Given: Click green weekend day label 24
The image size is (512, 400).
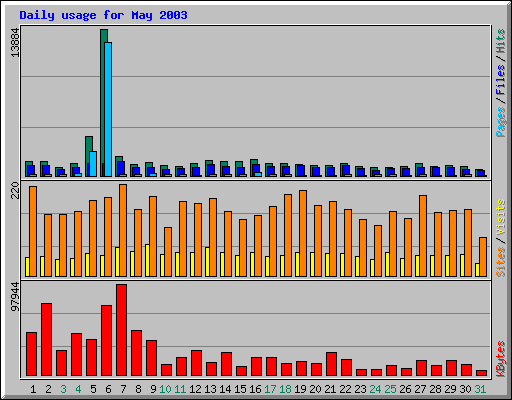Looking at the screenshot, I should (375, 389).
